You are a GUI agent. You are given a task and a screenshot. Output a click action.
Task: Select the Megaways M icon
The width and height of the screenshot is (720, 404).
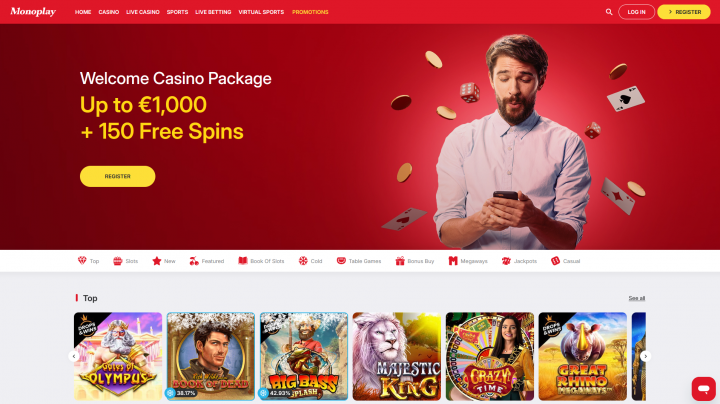click(x=453, y=261)
